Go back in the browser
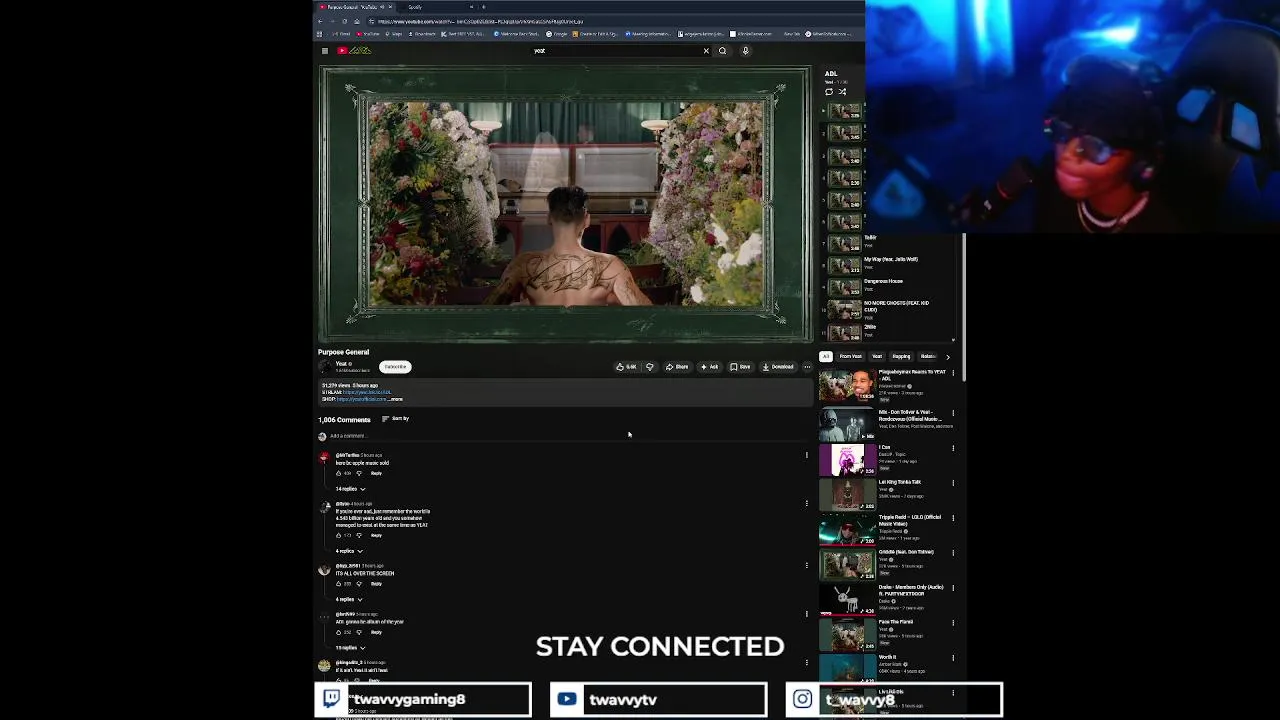This screenshot has height=720, width=1280. 321,21
